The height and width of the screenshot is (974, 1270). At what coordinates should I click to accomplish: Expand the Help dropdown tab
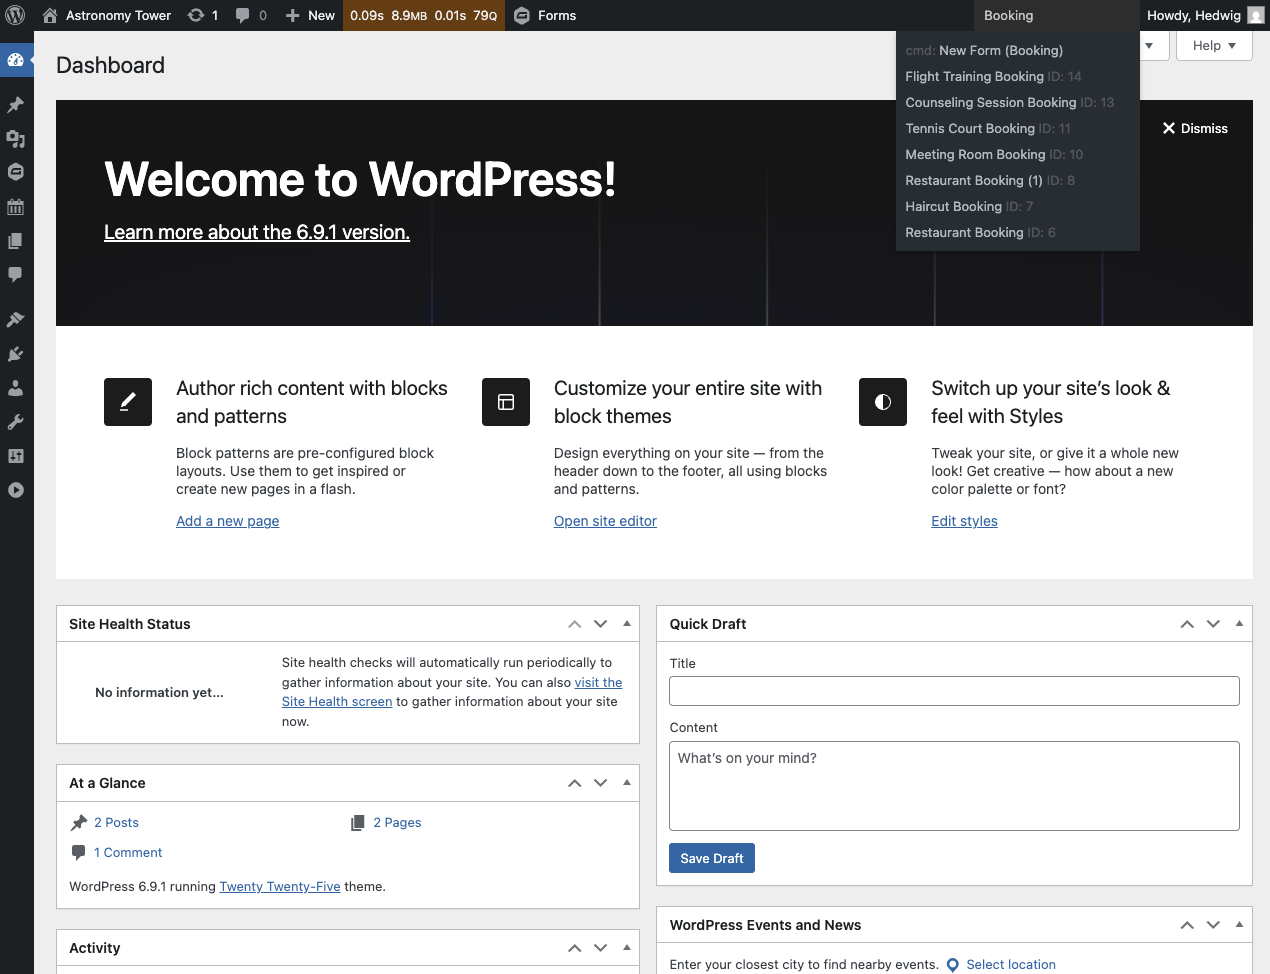(x=1214, y=46)
